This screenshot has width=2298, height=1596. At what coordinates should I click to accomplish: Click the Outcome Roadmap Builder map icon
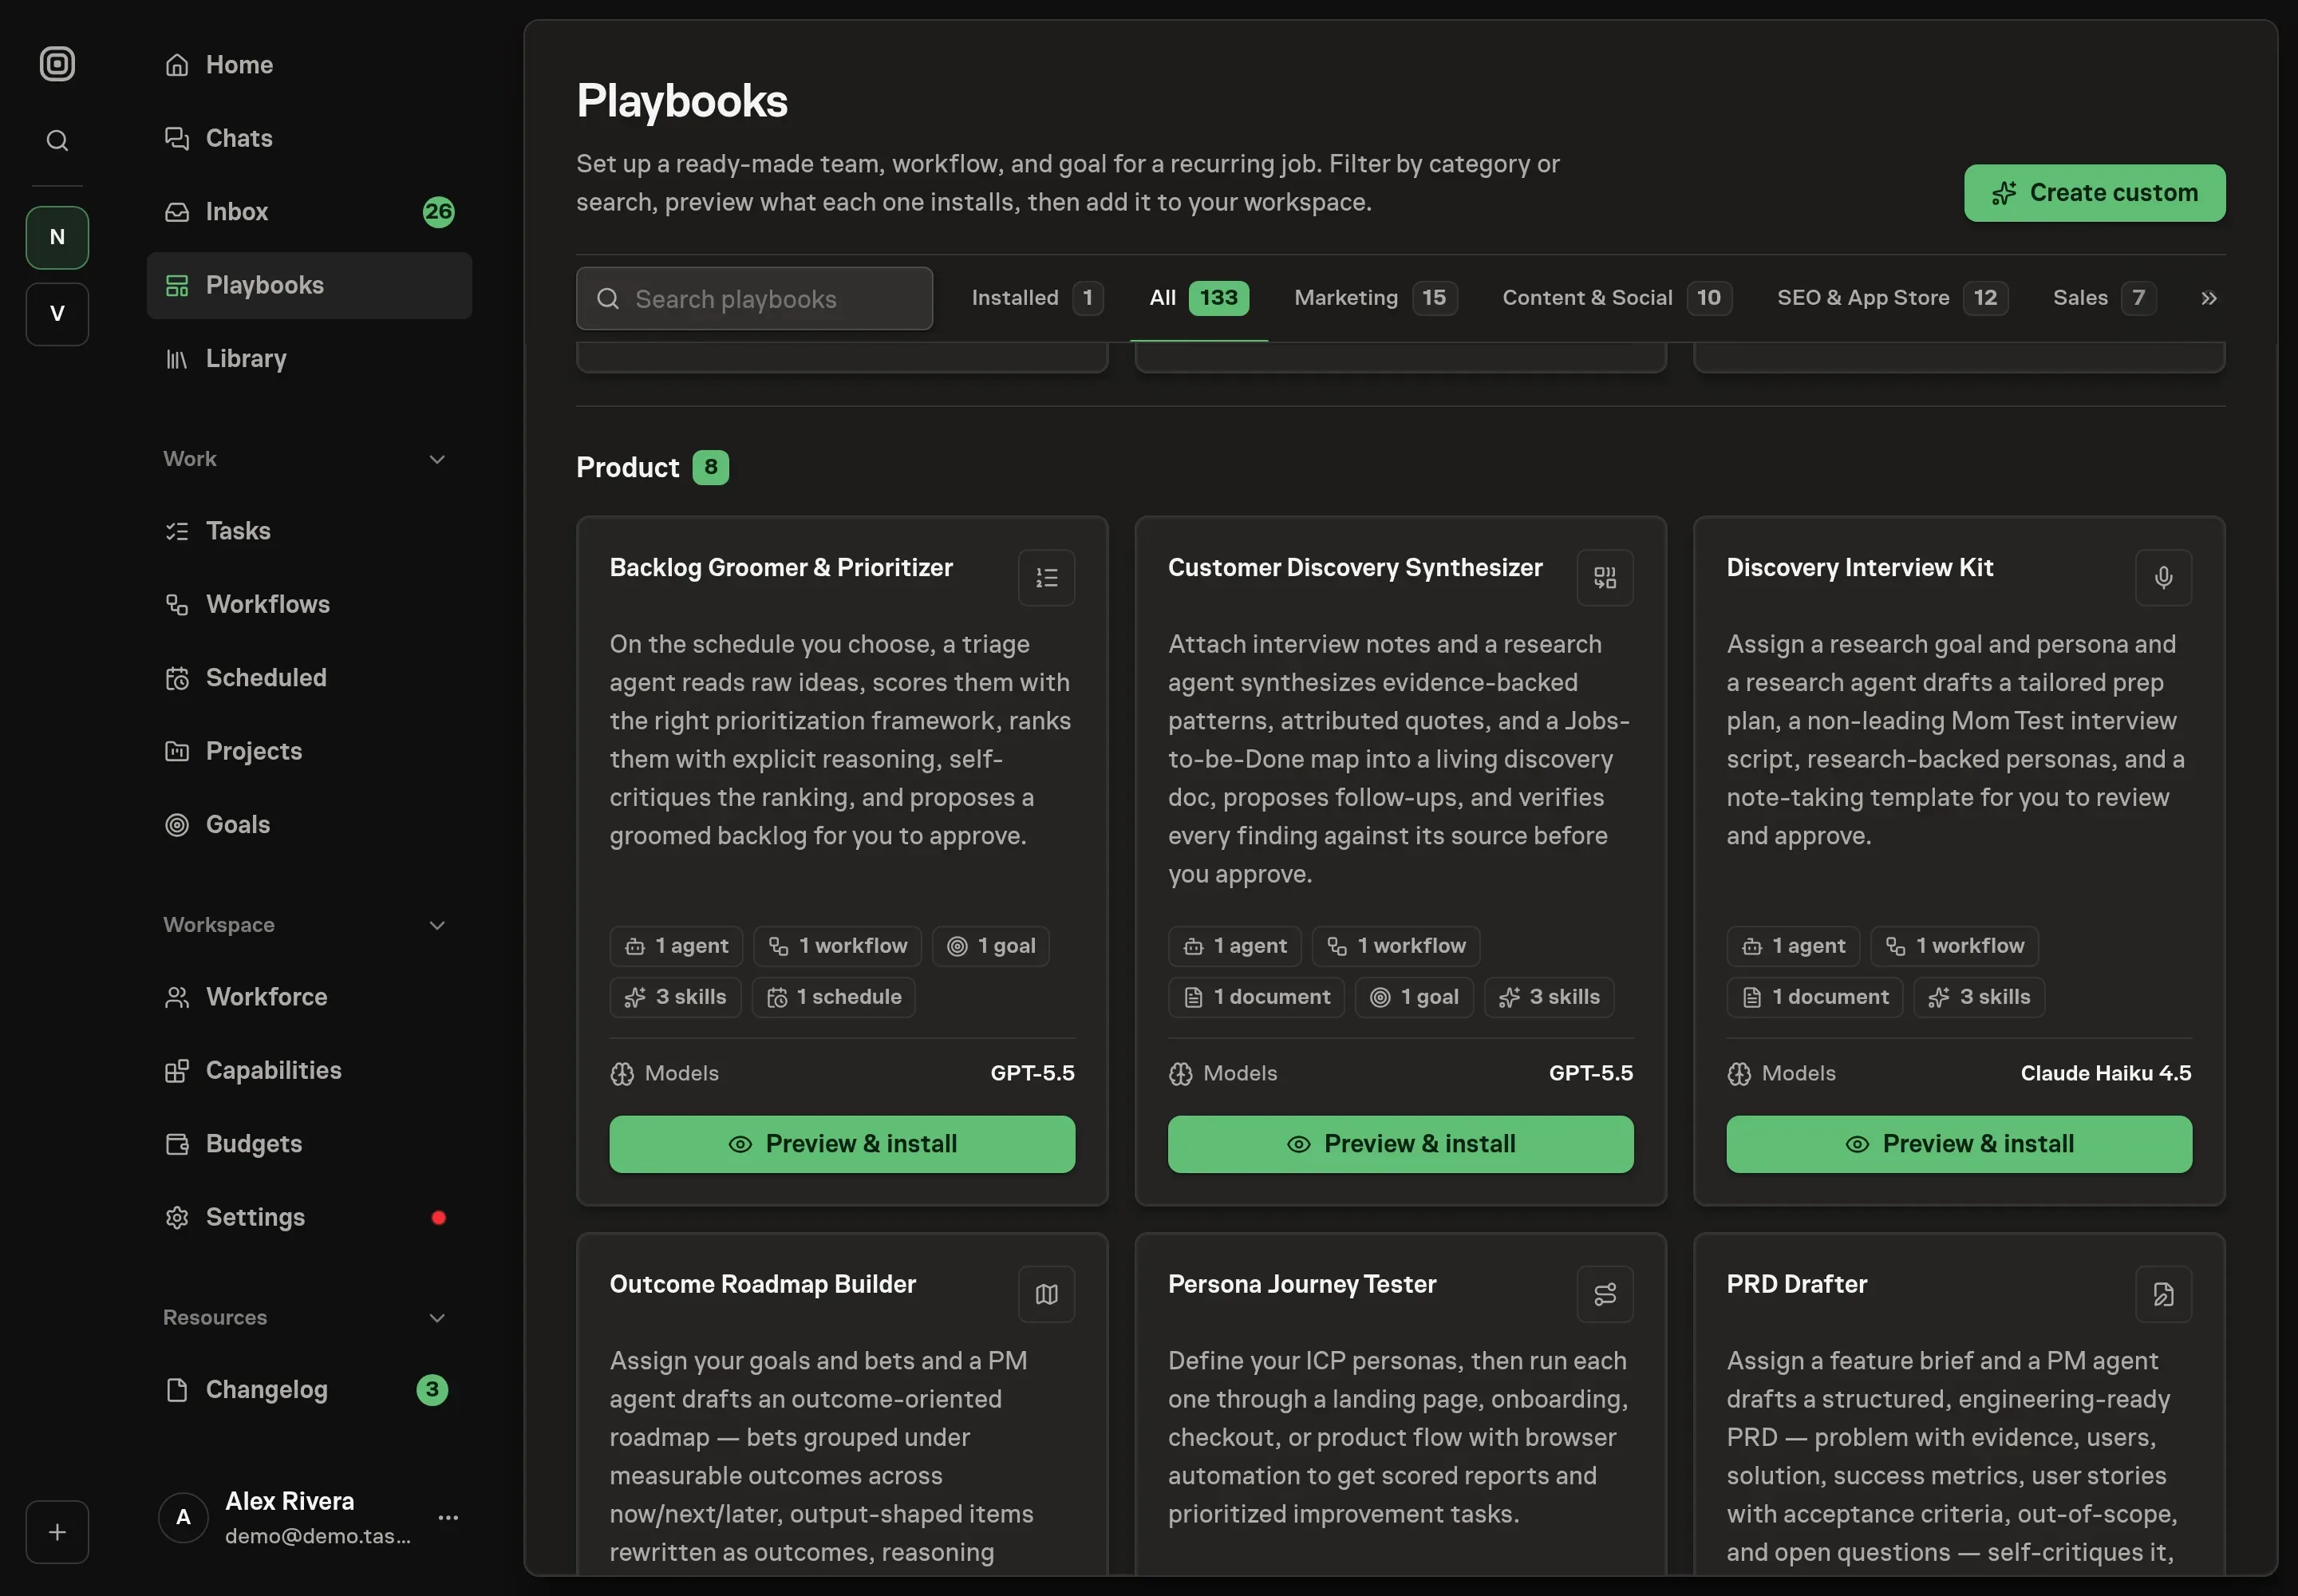pyautogui.click(x=1046, y=1295)
